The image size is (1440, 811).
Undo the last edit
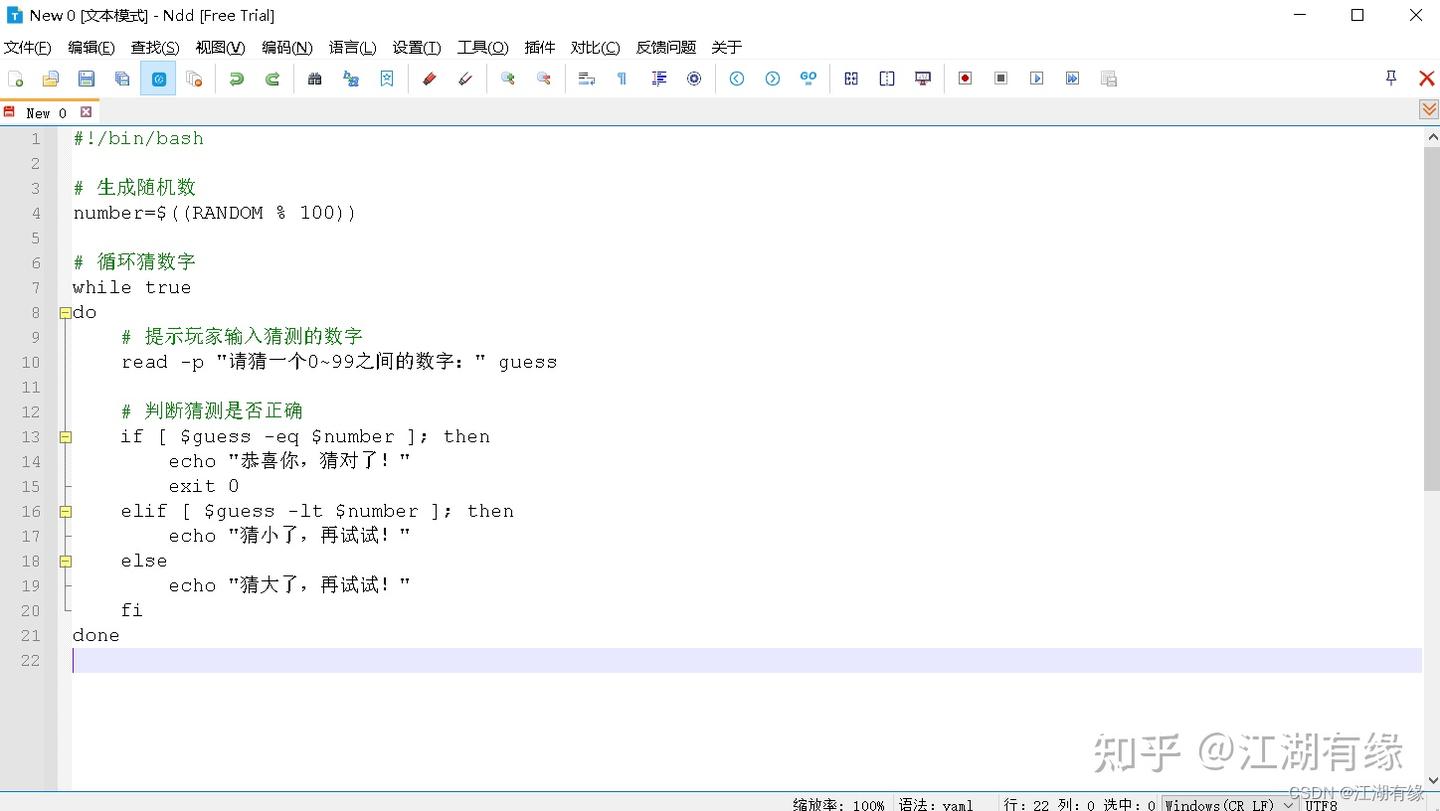[236, 78]
